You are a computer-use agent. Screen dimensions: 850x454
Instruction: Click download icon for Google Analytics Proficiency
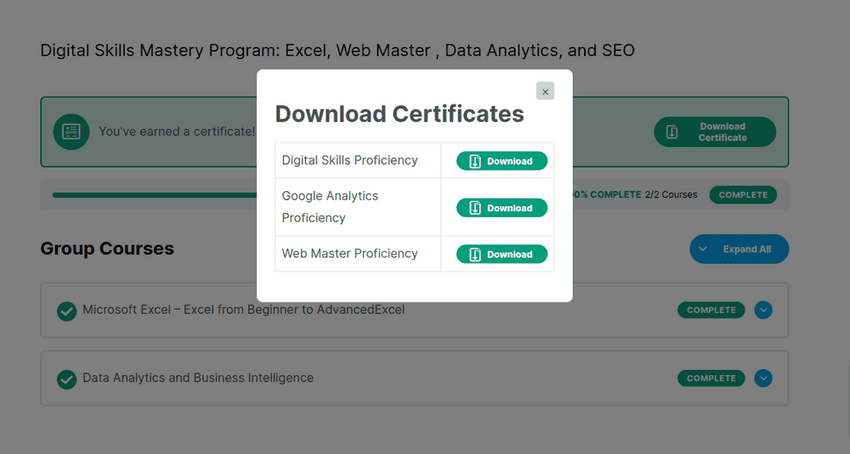476,208
